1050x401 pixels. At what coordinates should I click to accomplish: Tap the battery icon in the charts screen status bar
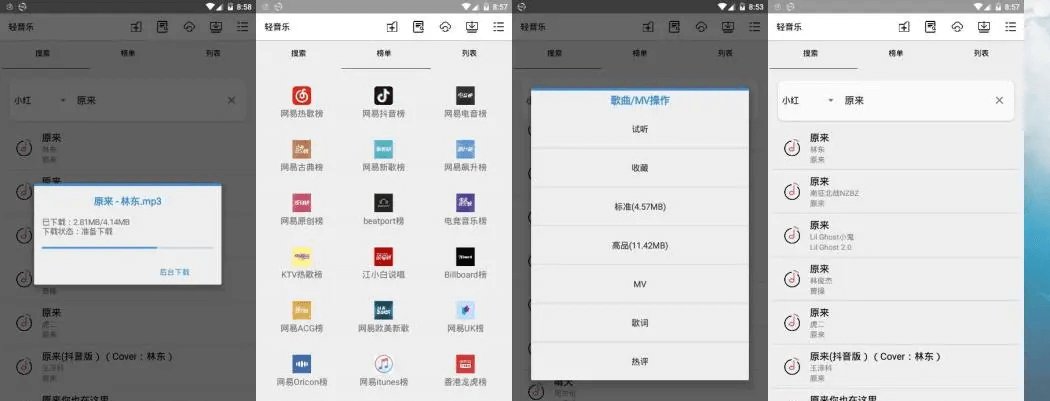point(486,7)
